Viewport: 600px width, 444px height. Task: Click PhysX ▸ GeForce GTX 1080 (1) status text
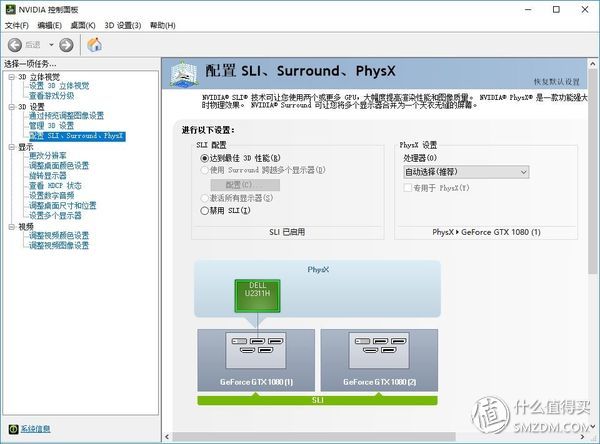486,232
